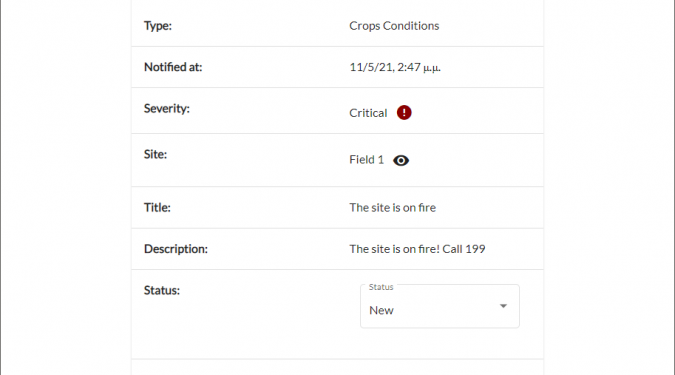The image size is (675, 375).
Task: Click the title text The site is on fire
Action: click(392, 208)
